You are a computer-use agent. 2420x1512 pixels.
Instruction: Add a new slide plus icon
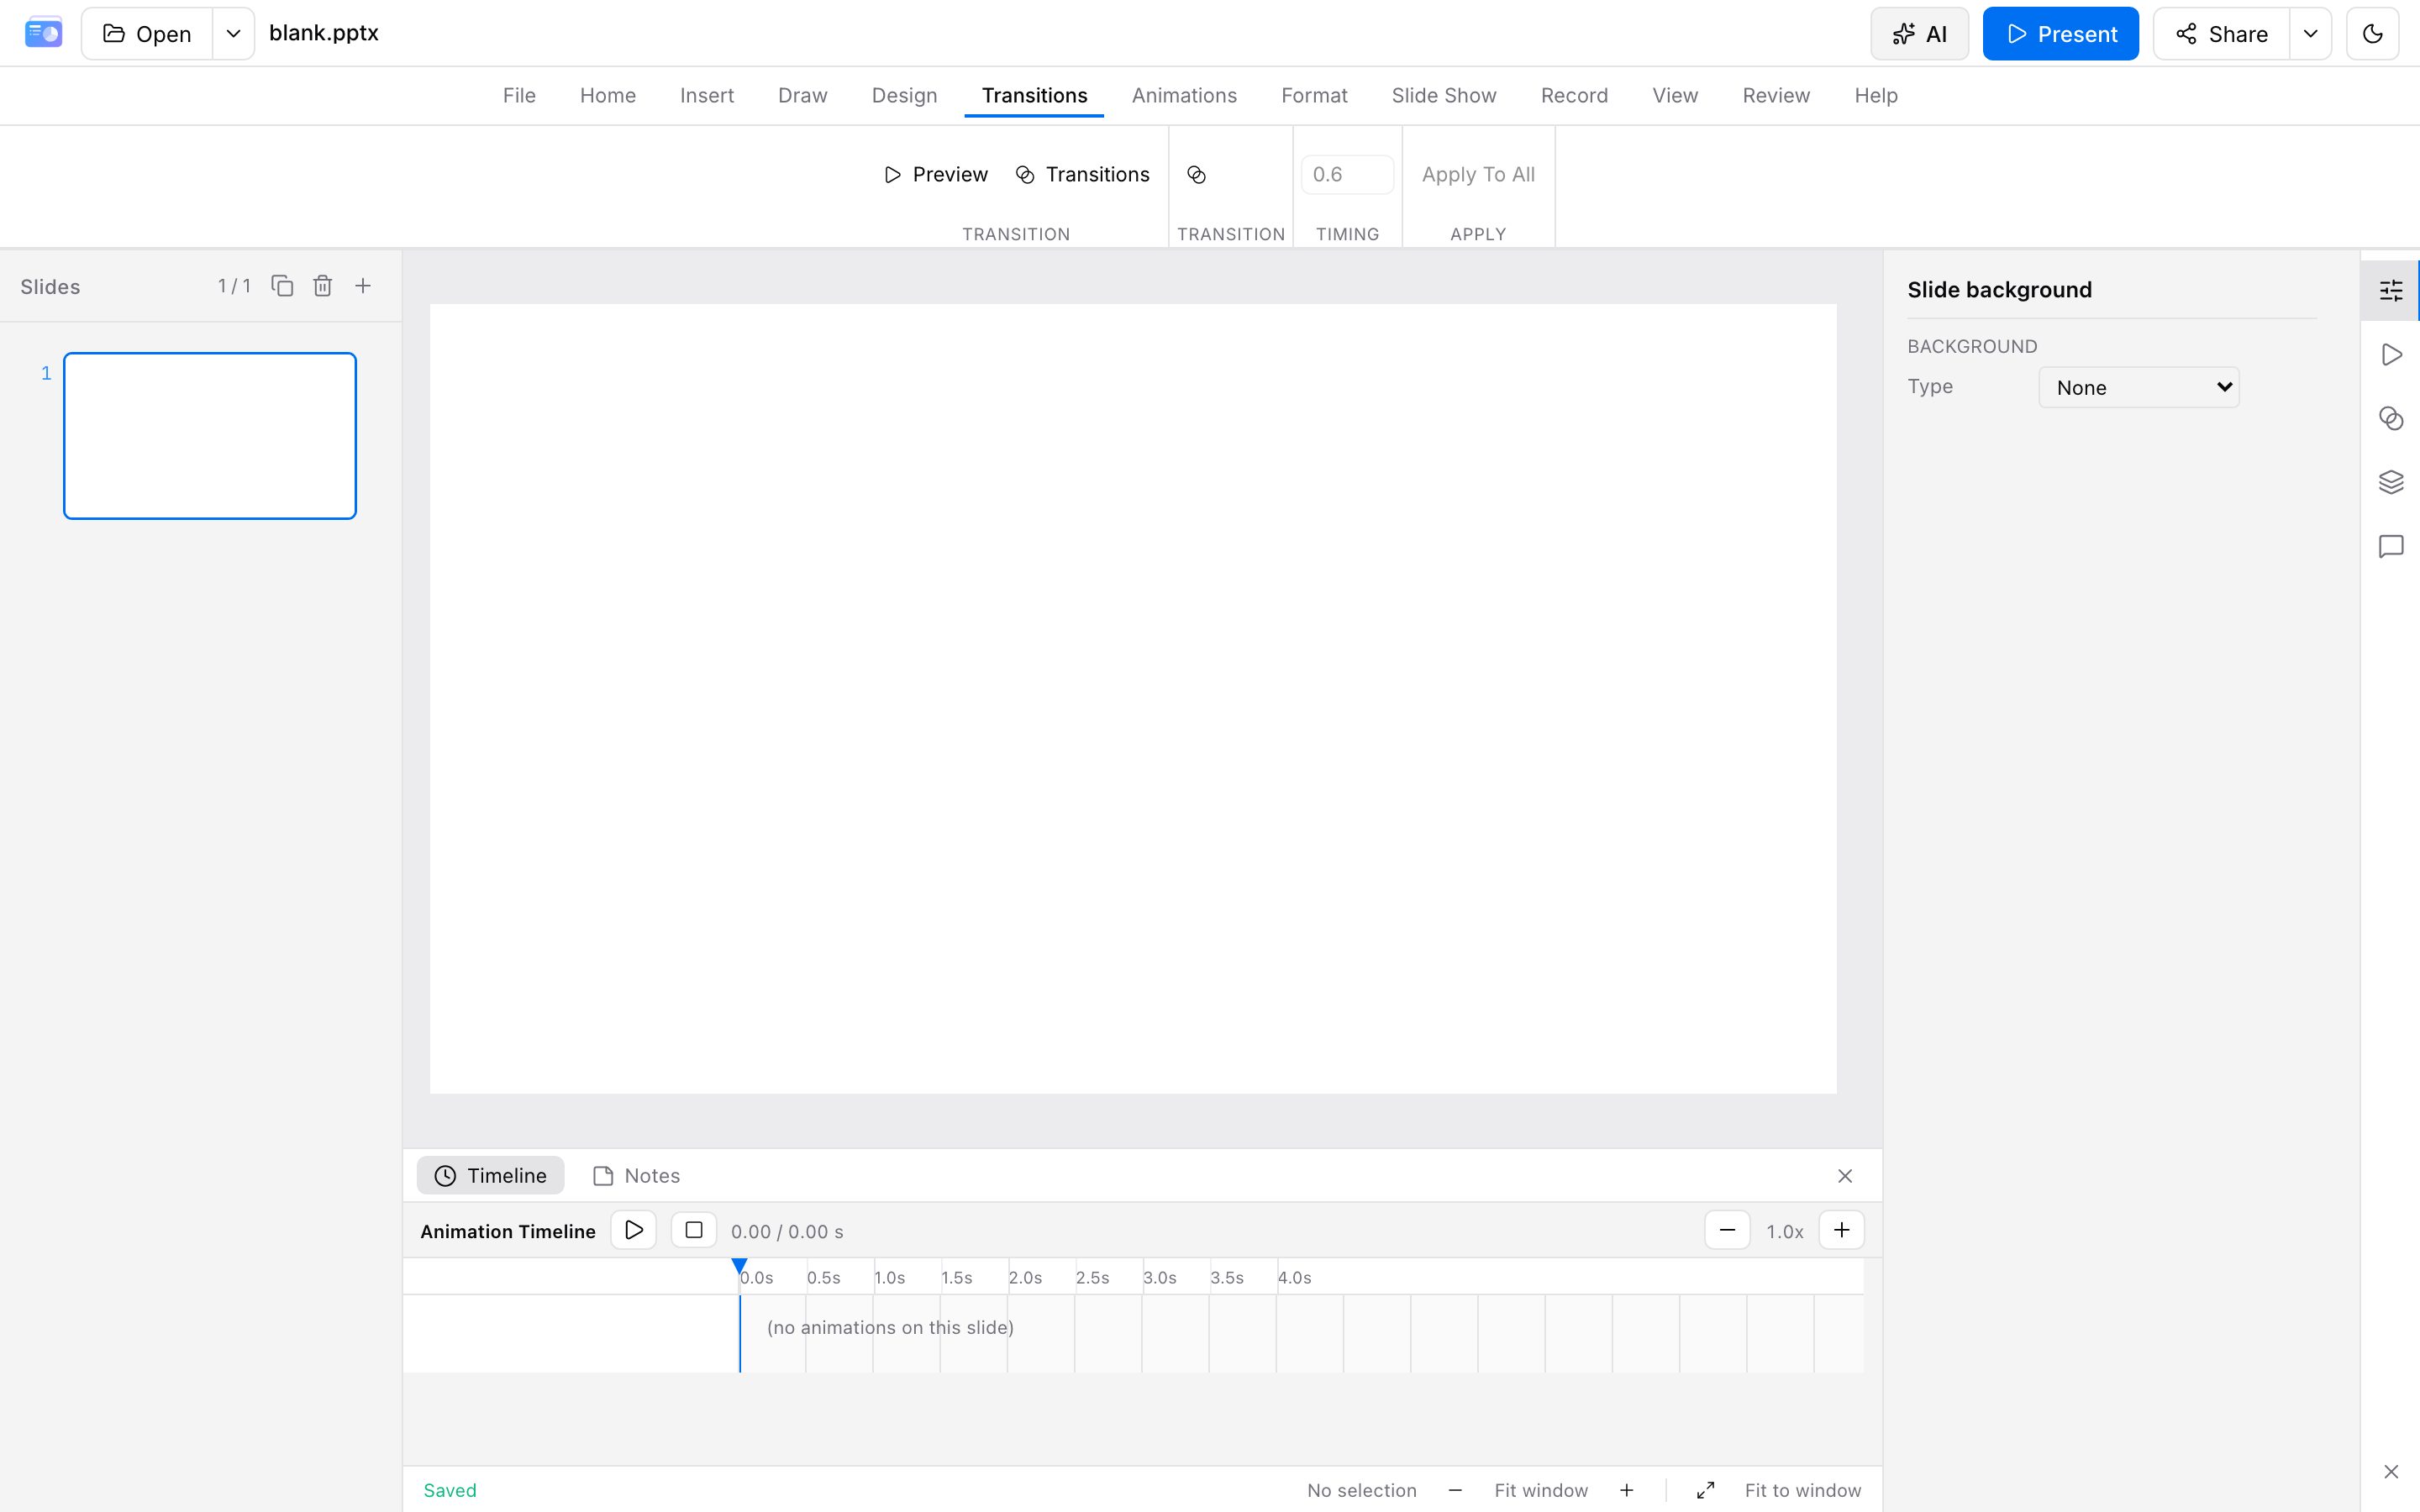pos(363,286)
